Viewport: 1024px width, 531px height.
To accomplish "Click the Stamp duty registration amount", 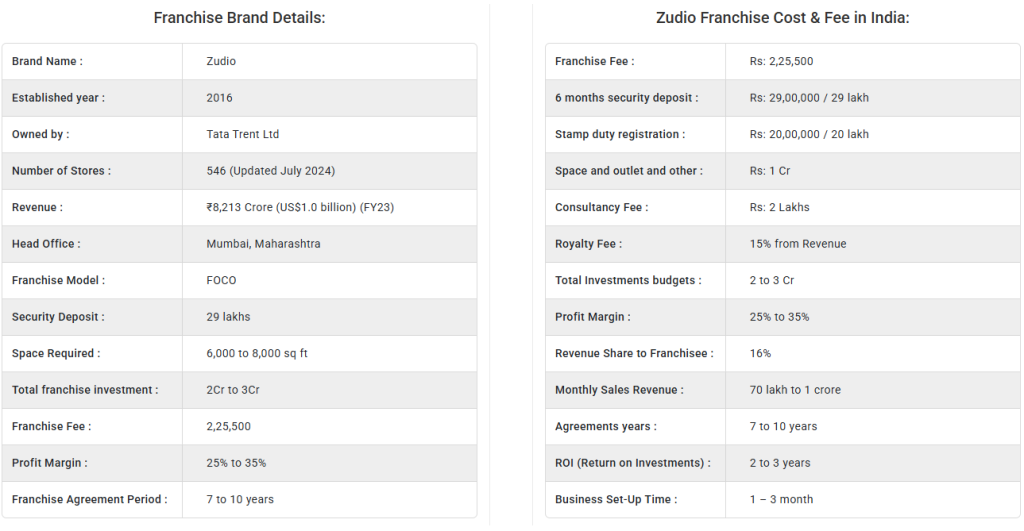I will (809, 134).
